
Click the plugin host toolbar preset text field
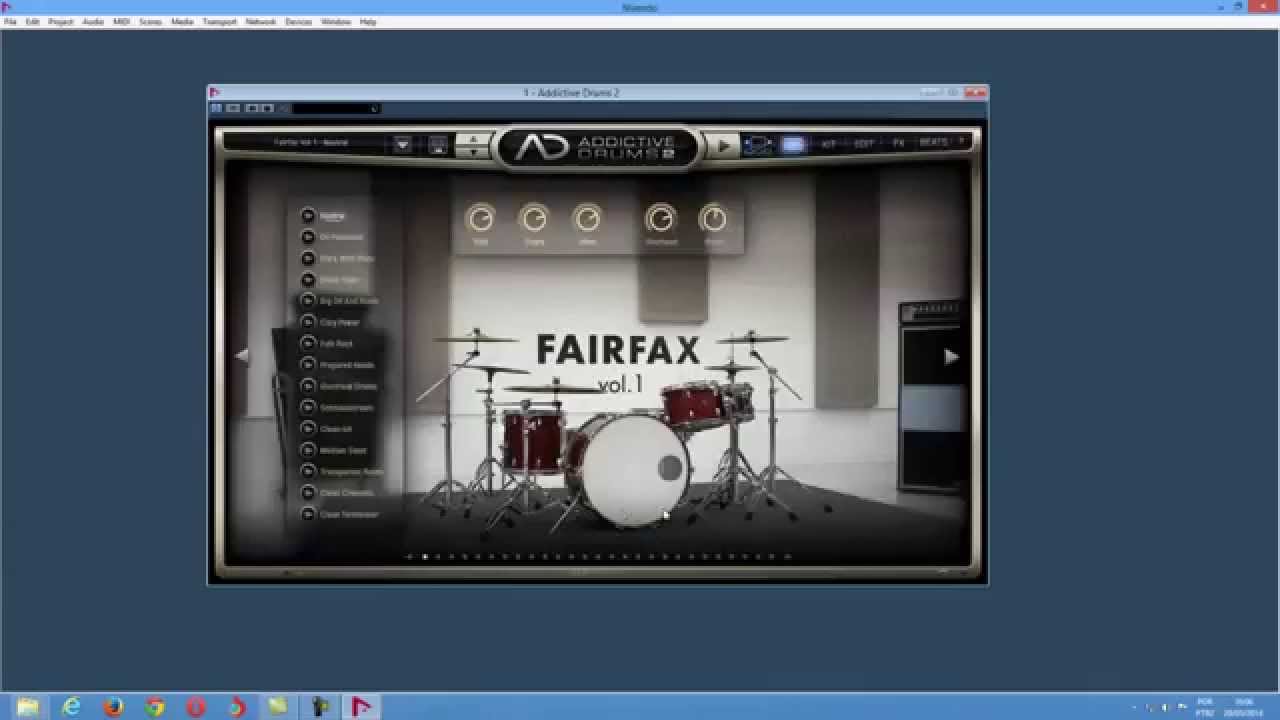pyautogui.click(x=335, y=108)
